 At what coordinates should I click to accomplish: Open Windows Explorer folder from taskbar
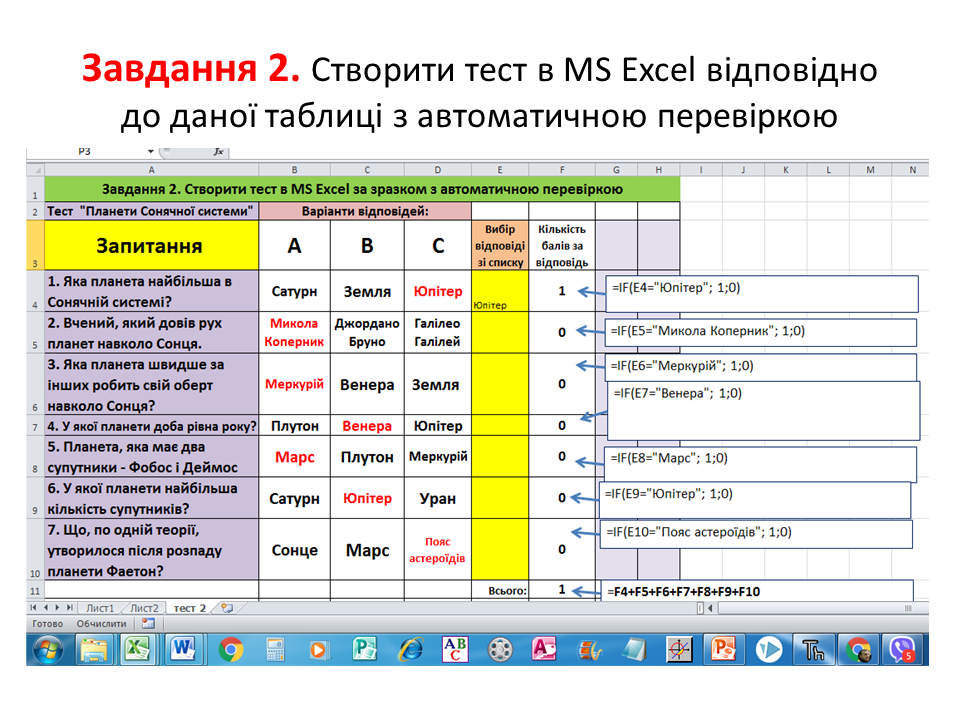coord(94,650)
